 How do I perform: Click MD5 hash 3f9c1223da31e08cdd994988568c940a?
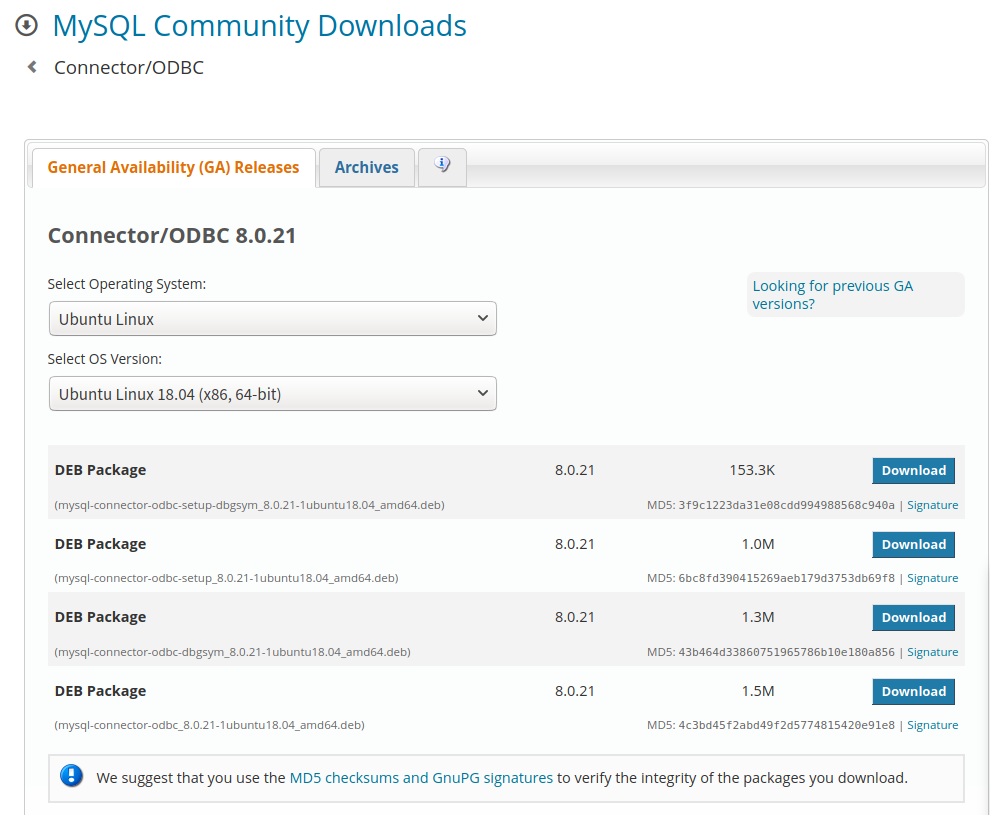[786, 505]
